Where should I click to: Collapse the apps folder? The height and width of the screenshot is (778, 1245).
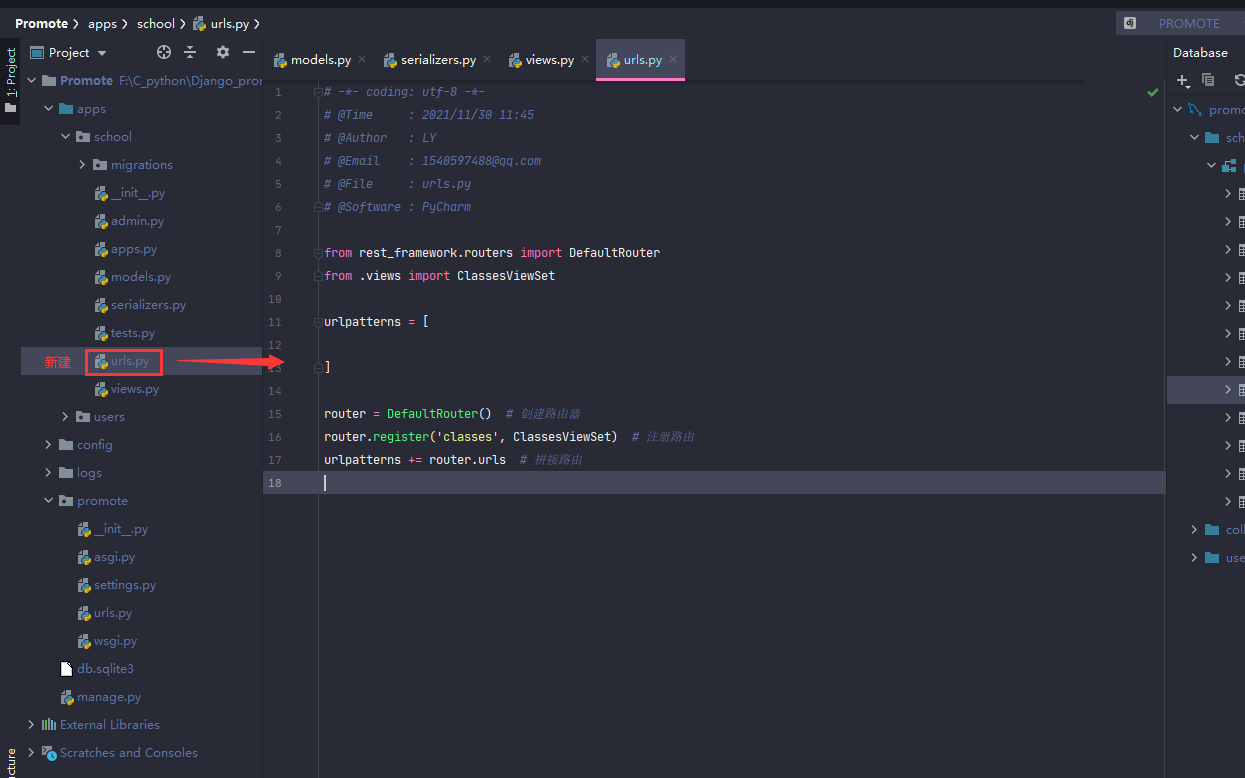(48, 109)
